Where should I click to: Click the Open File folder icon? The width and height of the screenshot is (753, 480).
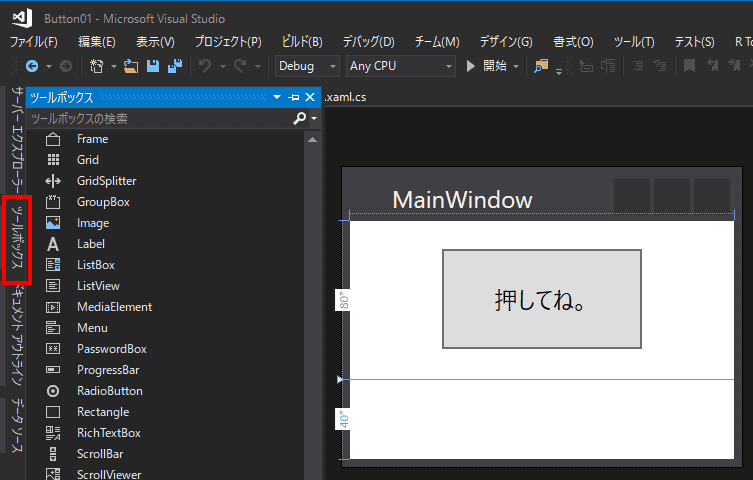click(x=131, y=66)
